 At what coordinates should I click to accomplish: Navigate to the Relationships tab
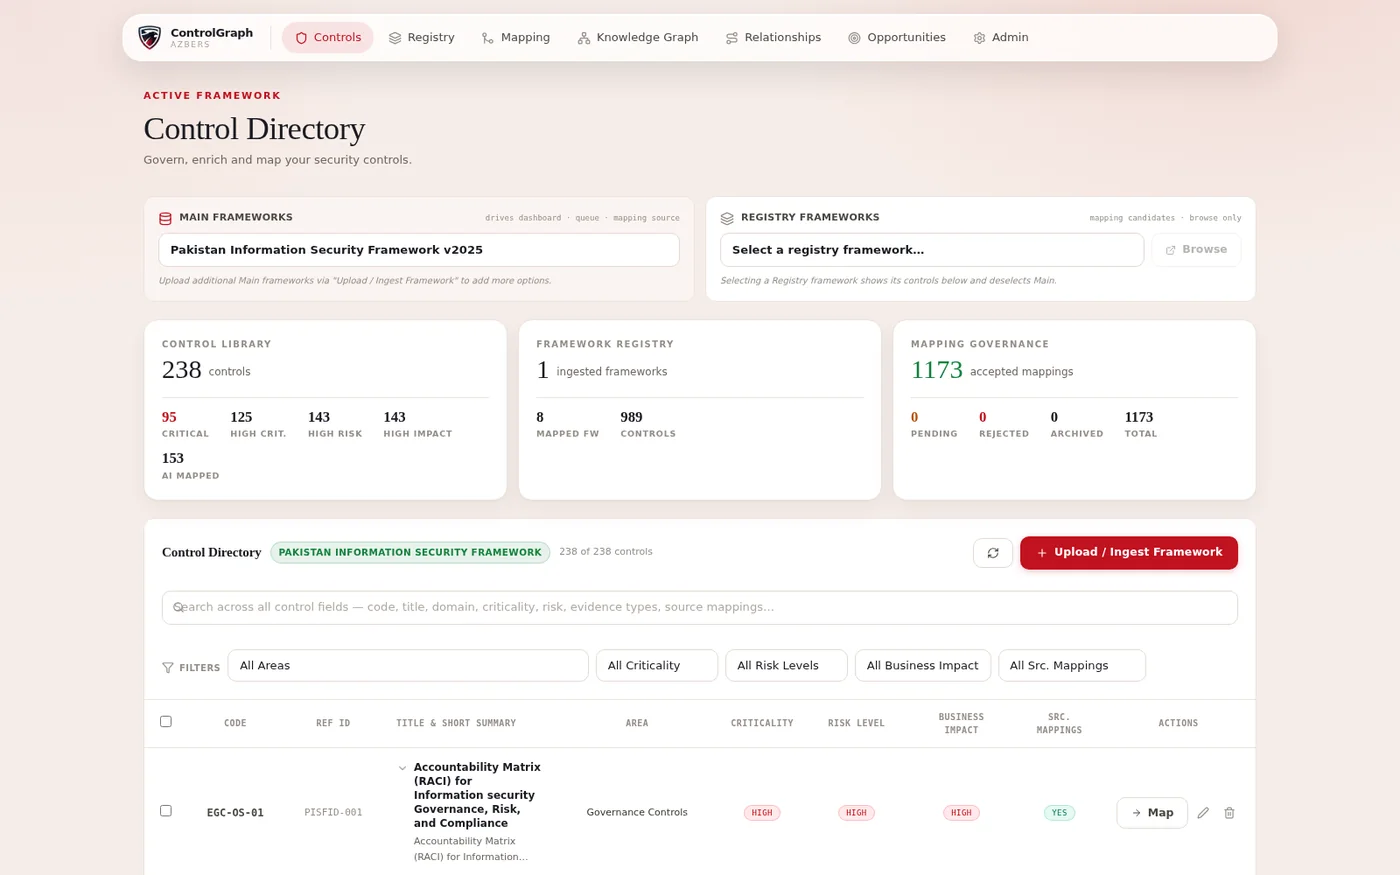click(x=773, y=38)
